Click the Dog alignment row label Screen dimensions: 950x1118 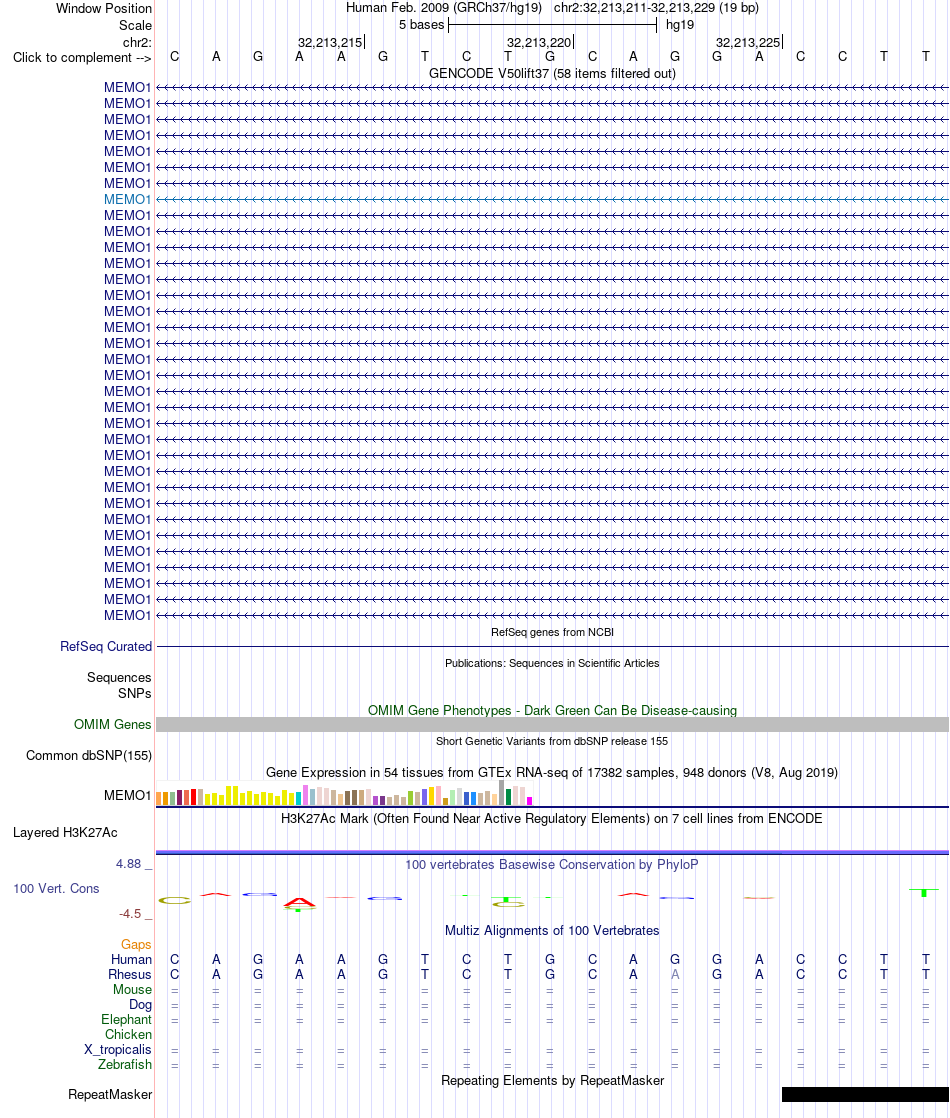[141, 1005]
